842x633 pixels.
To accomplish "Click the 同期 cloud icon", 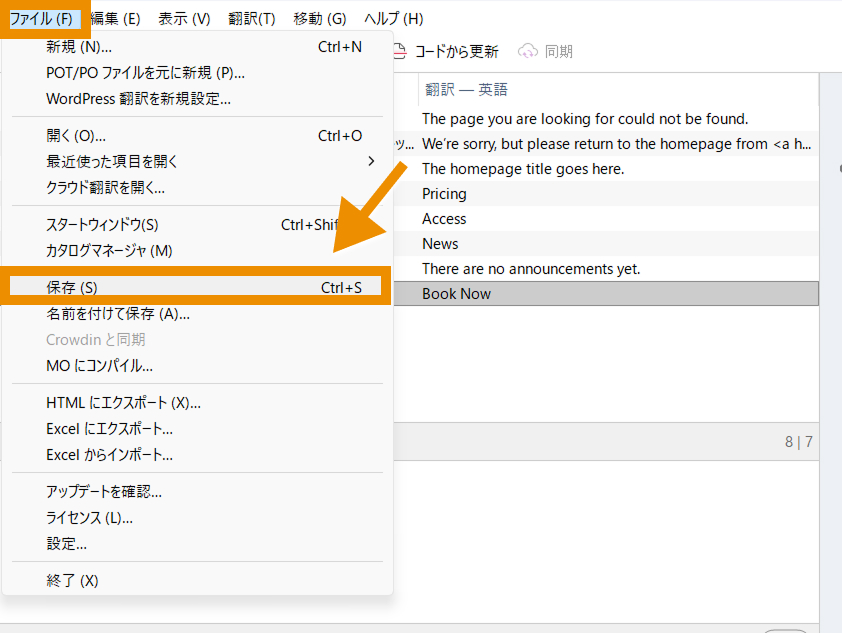I will [528, 51].
